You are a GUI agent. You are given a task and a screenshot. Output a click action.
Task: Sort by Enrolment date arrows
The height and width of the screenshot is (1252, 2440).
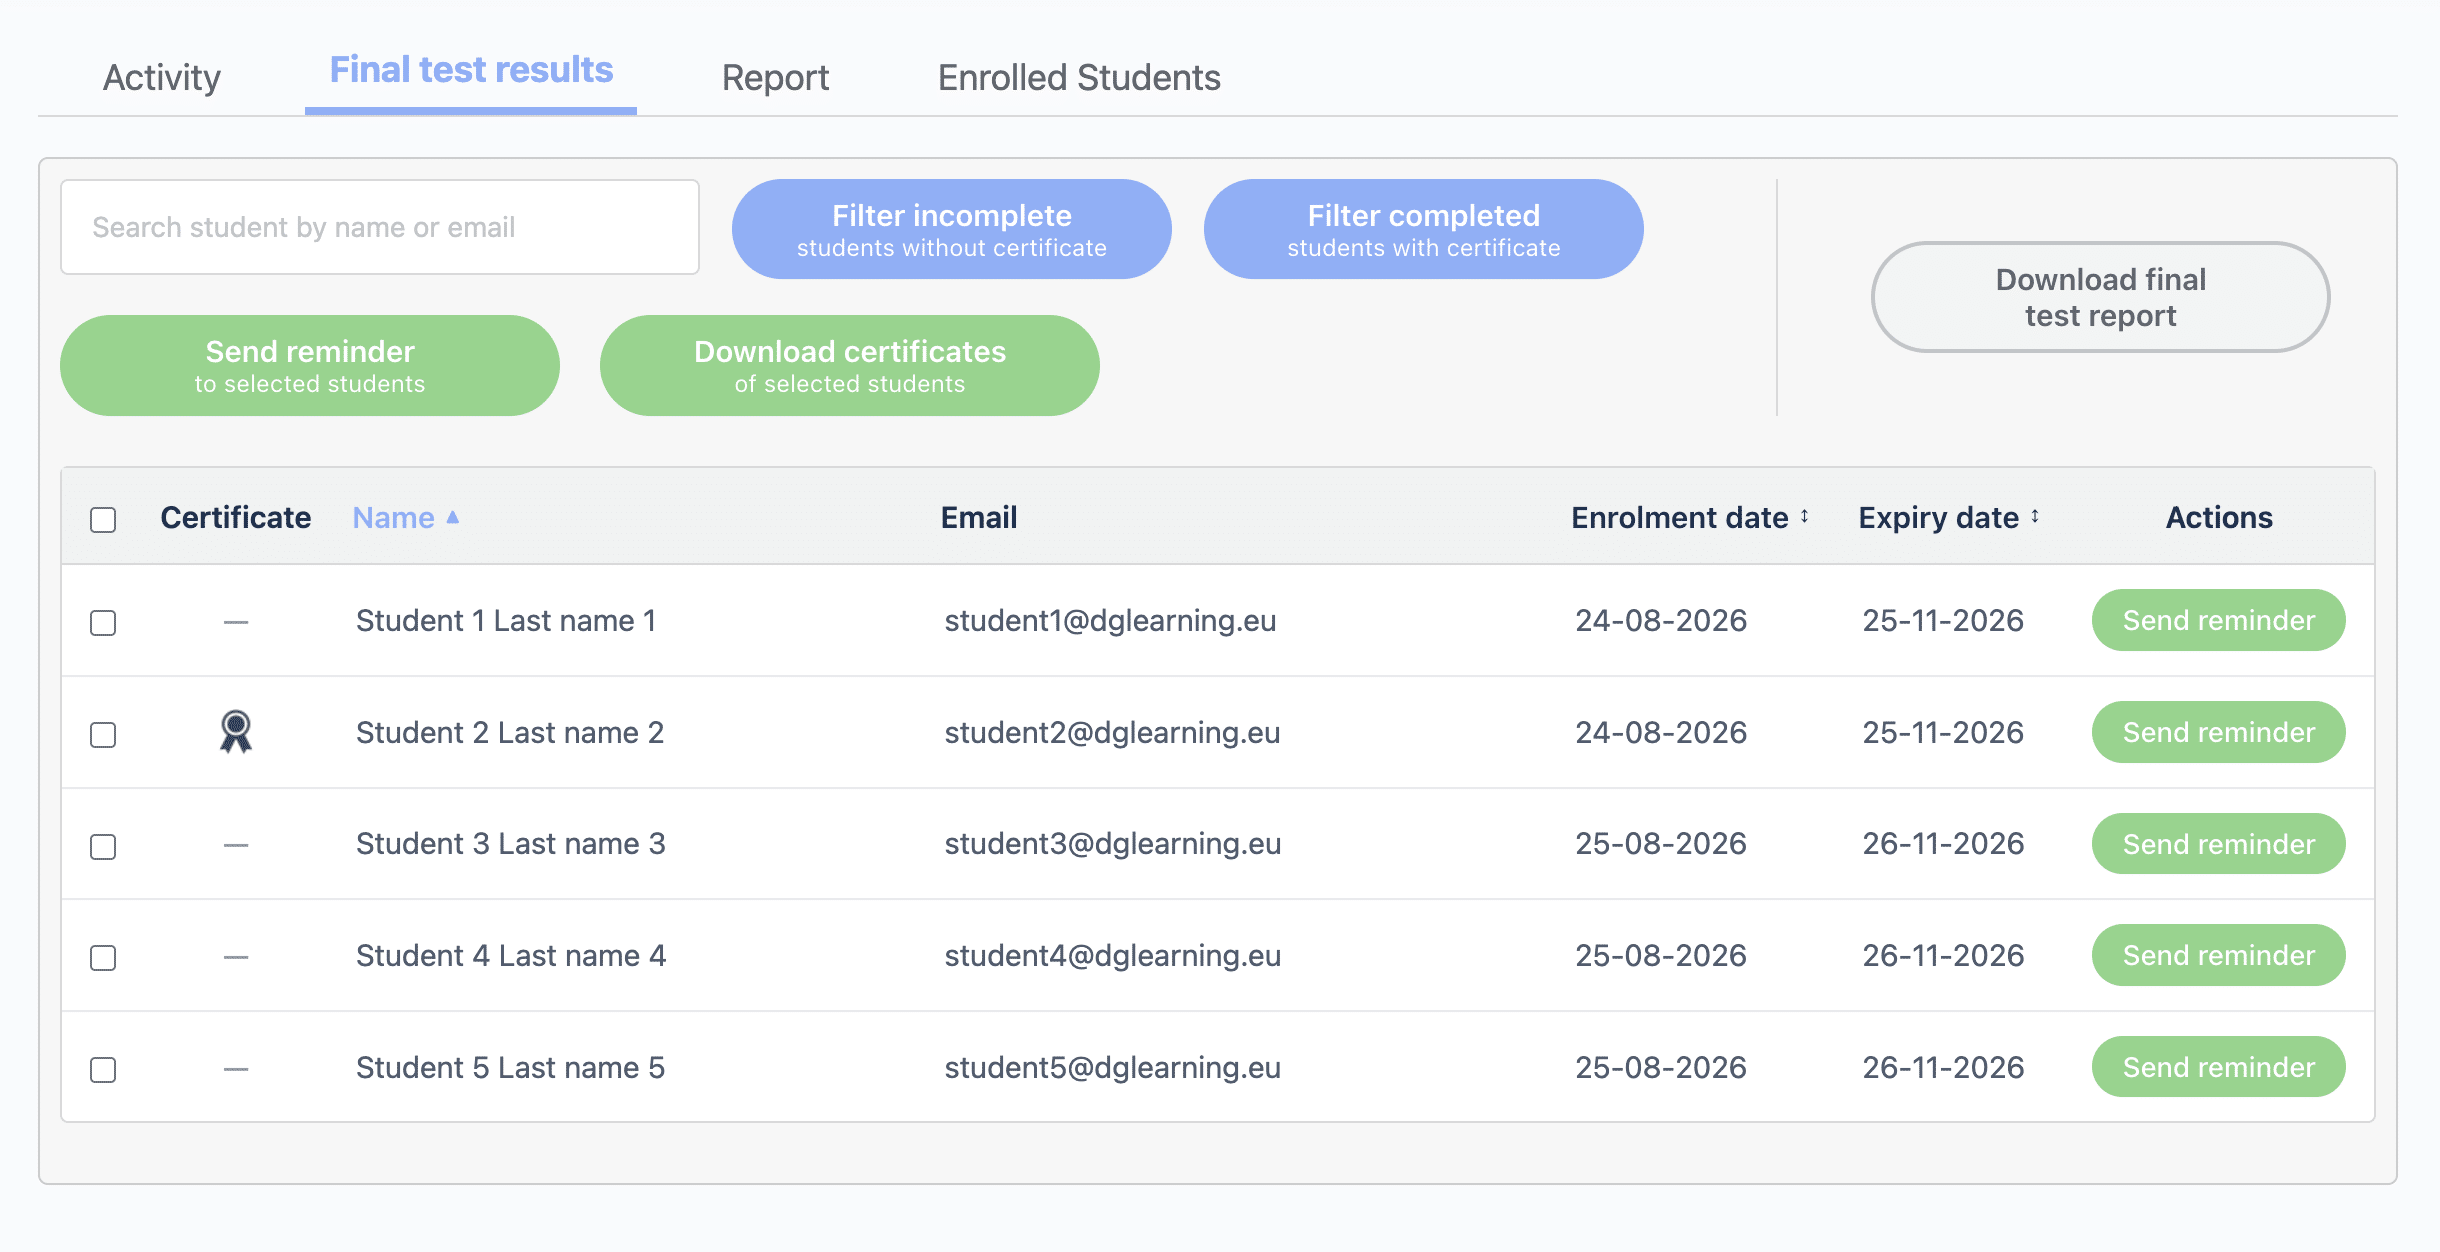click(1805, 517)
